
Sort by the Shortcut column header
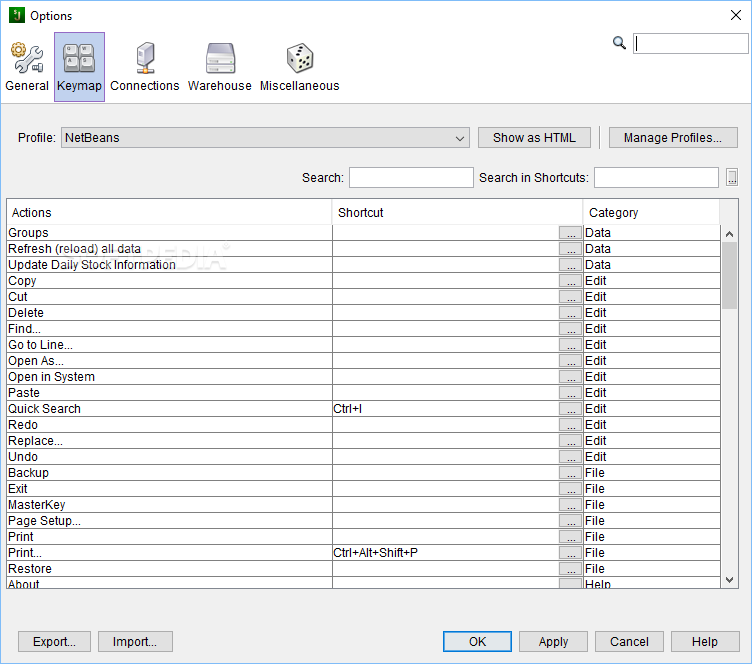[457, 212]
